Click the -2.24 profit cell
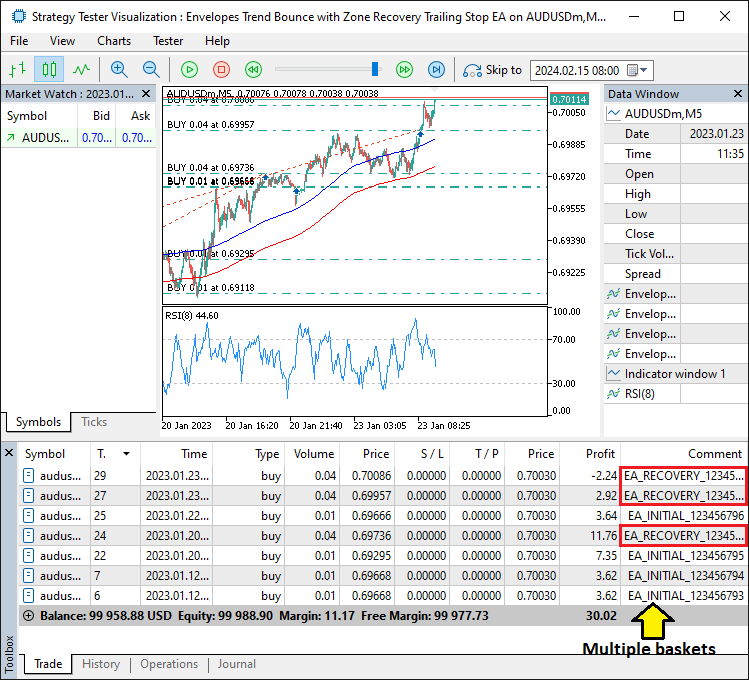The image size is (749, 680). [590, 476]
